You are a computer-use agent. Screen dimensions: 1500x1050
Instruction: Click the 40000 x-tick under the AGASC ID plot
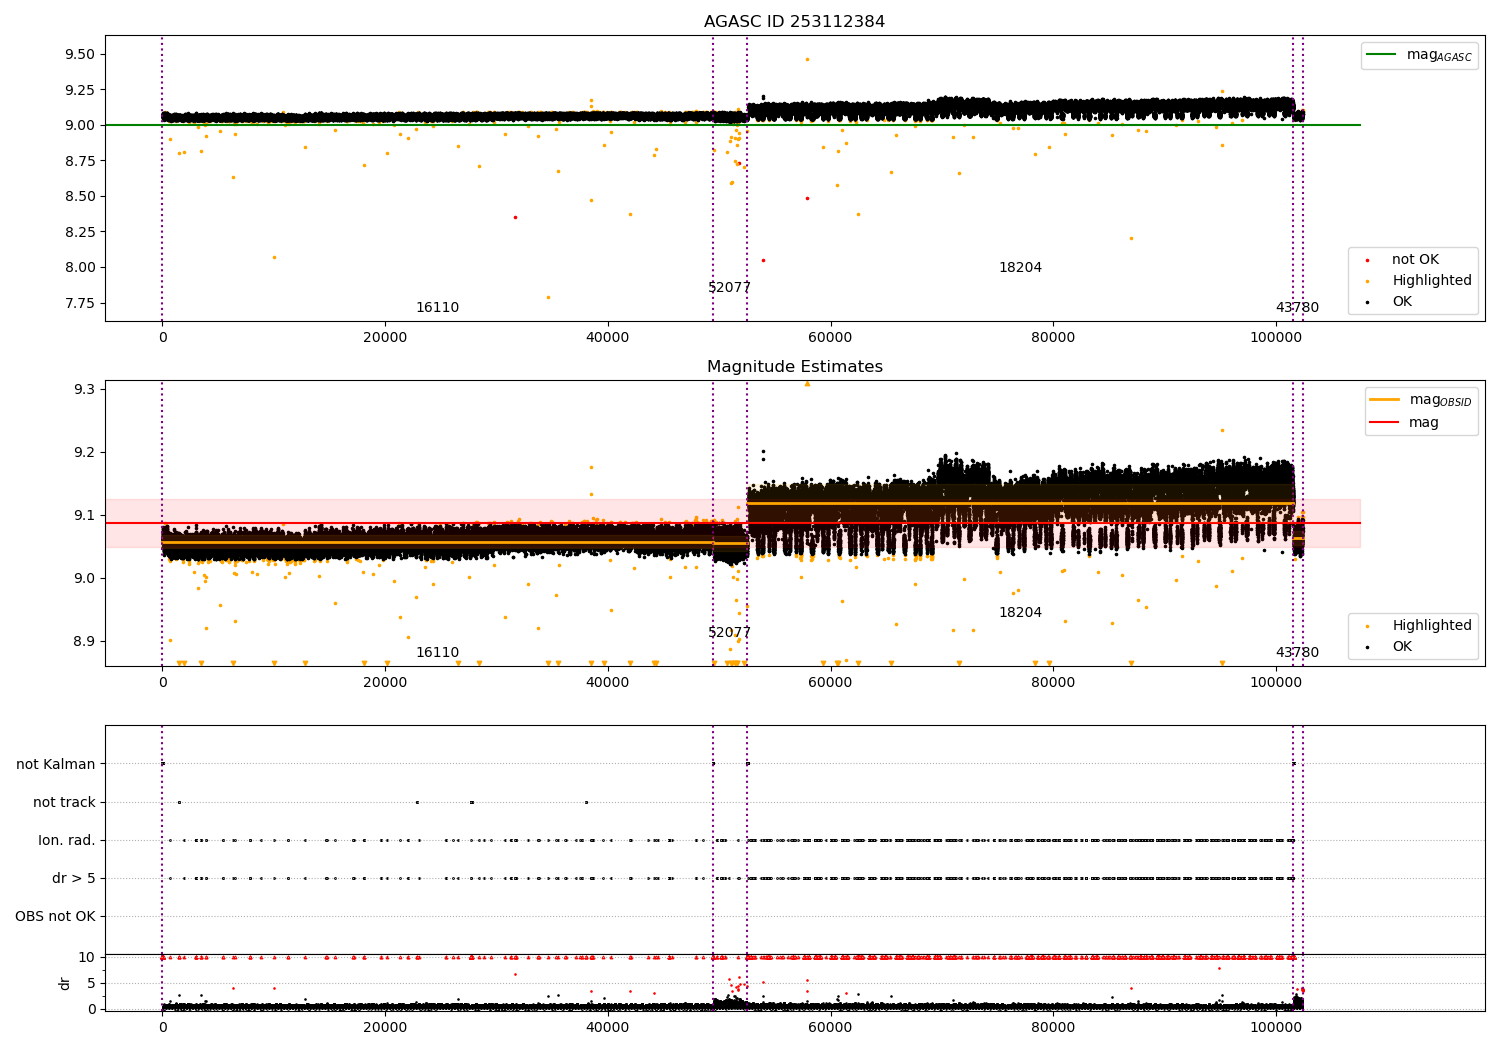(608, 338)
